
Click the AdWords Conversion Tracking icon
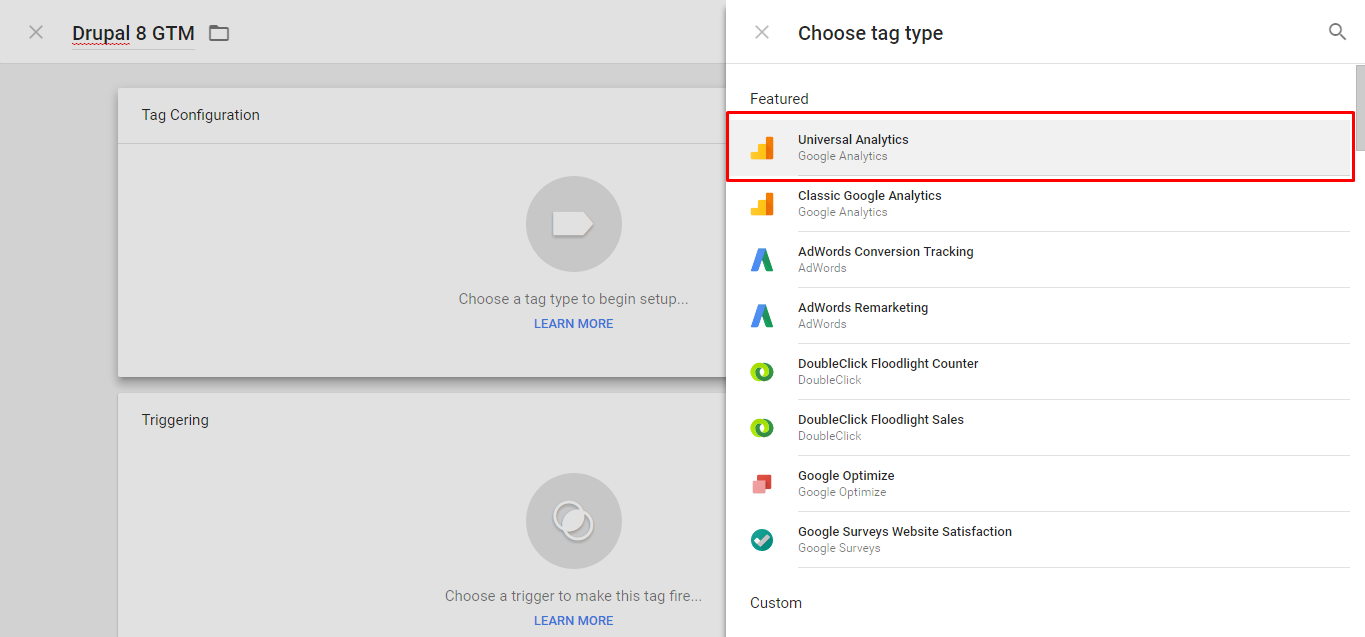762,260
